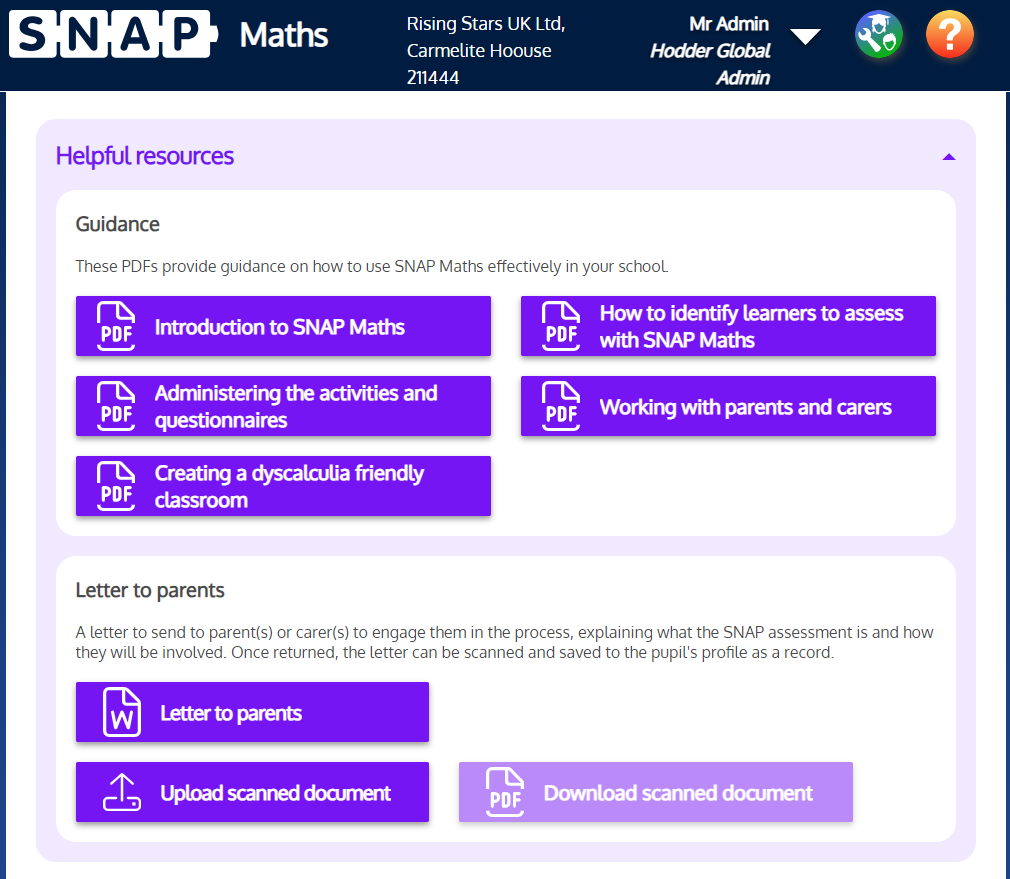The image size is (1010, 879).
Task: Click PDF icon for Working with parents
Action: click(x=562, y=406)
